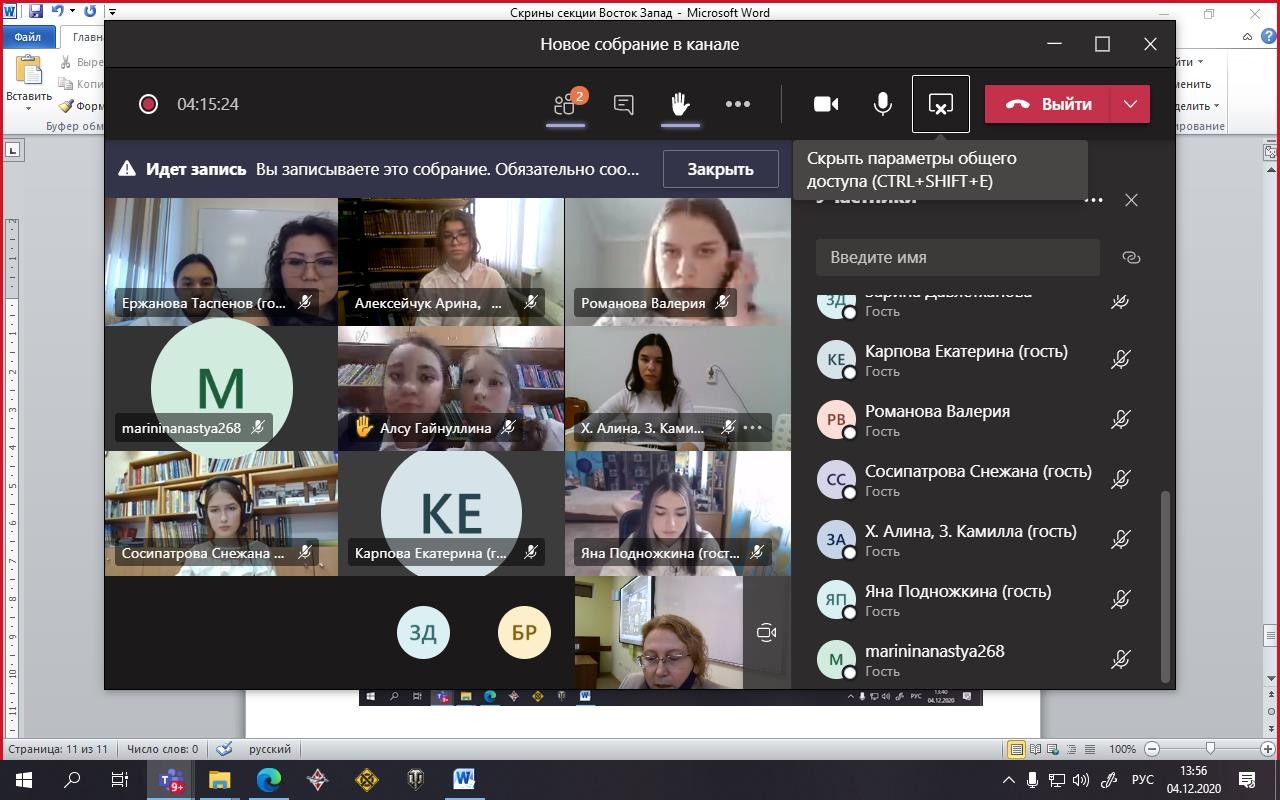The image size is (1280, 800).
Task: Expand the dropdown arrow beside Выйти
Action: [x=1130, y=104]
